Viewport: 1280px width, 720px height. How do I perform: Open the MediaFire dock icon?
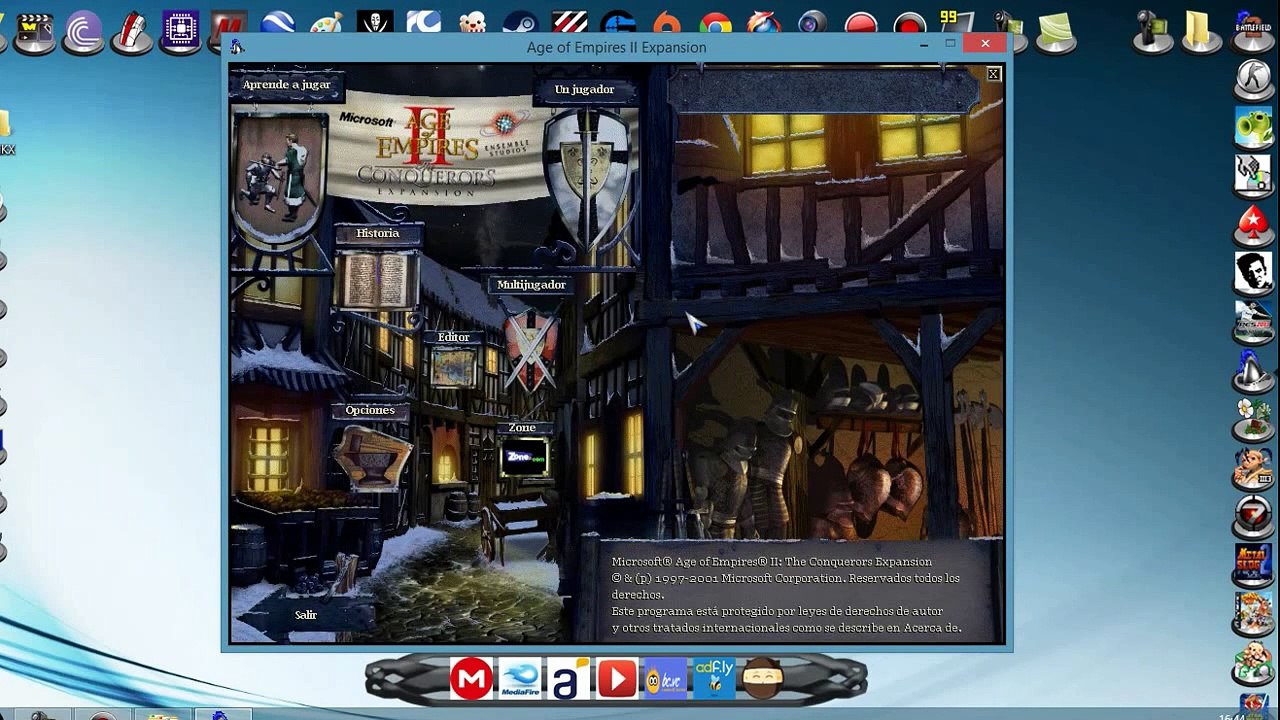pyautogui.click(x=520, y=680)
